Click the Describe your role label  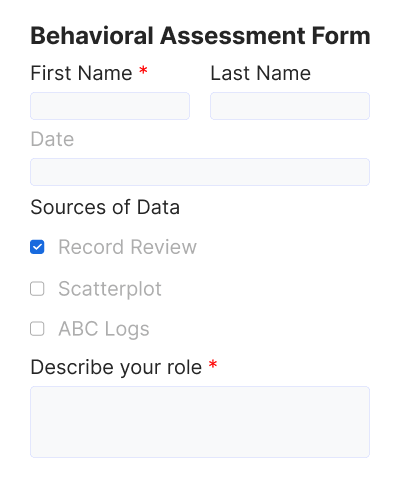116,367
